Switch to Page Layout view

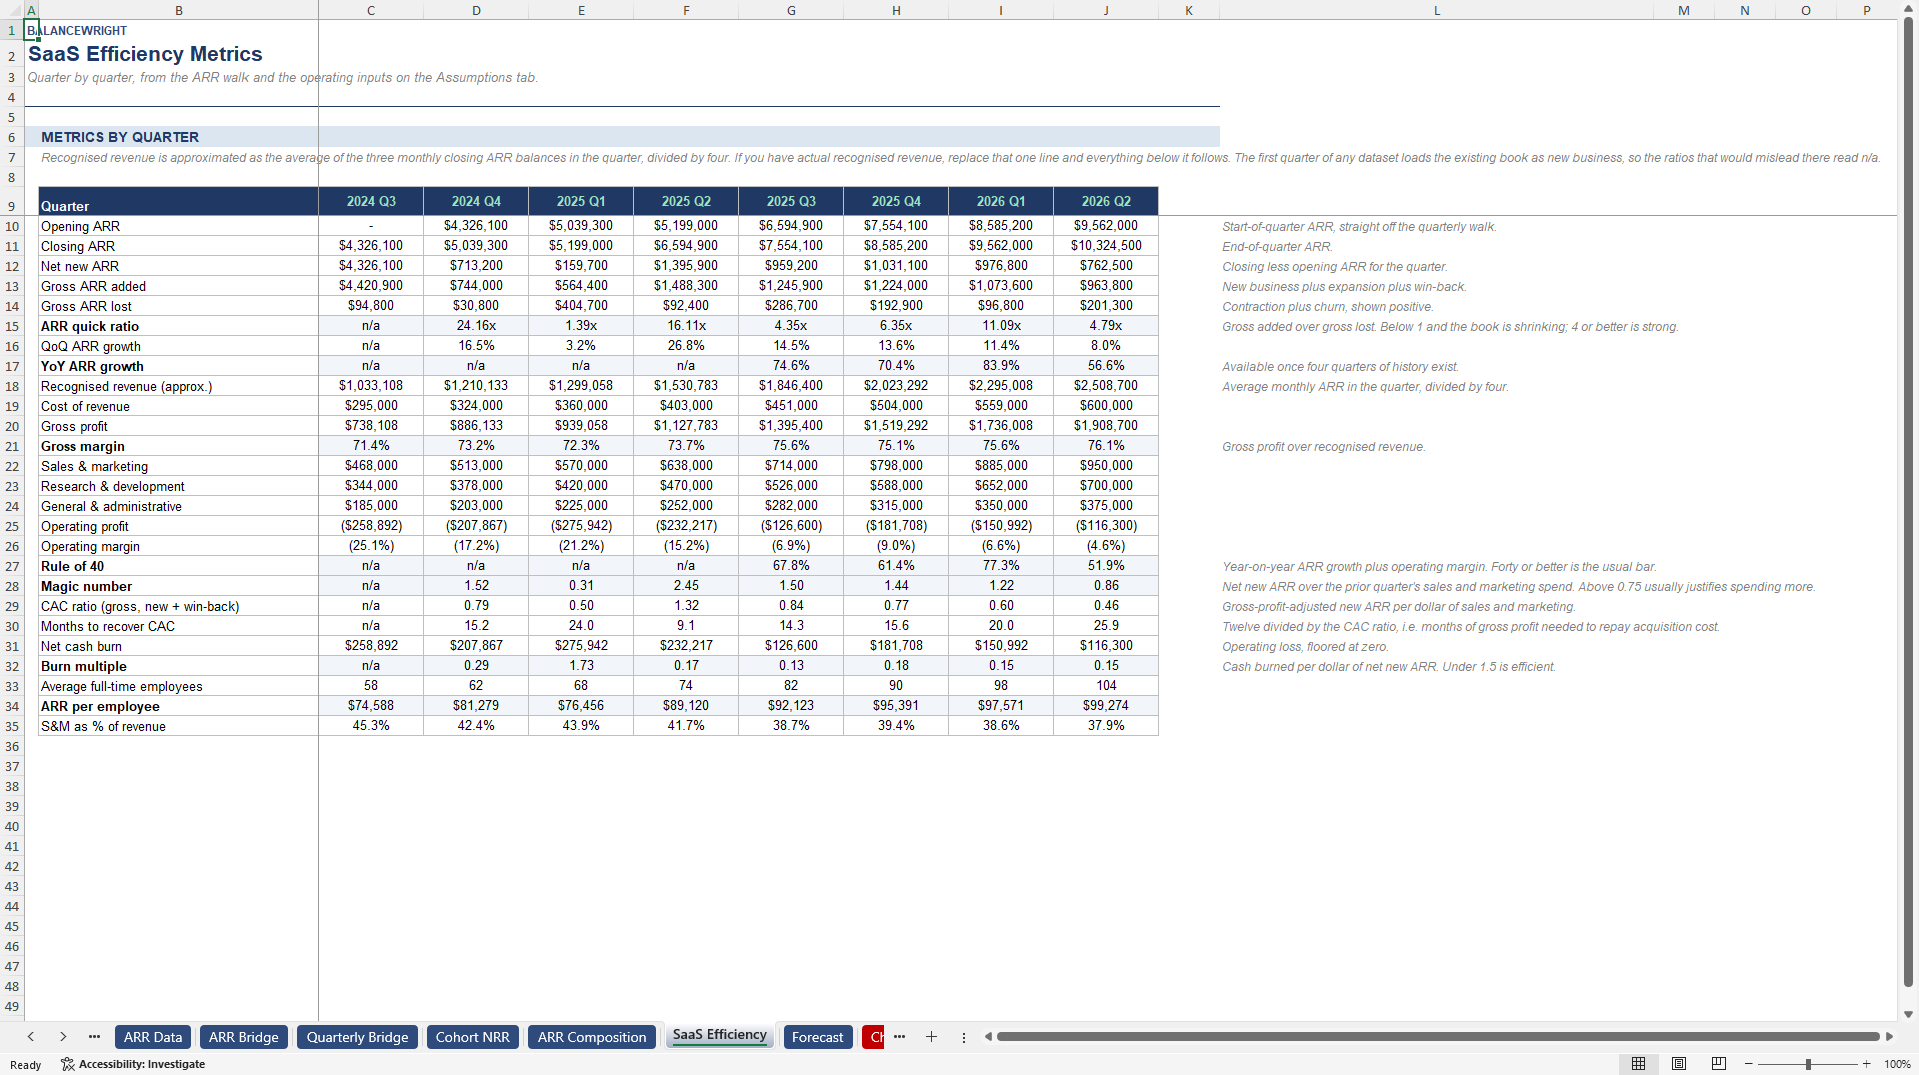[1679, 1064]
